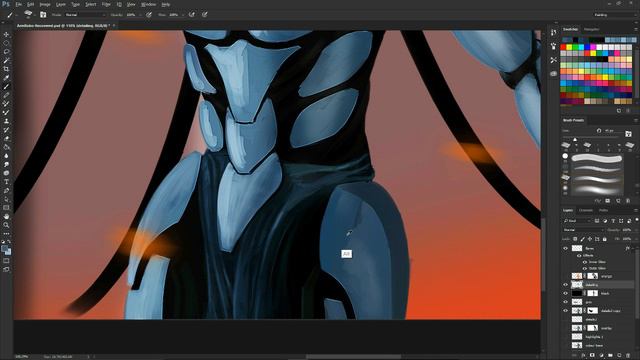Screen dimensions: 640x360
Task: Create a new layer group
Action: click(x=610, y=356)
